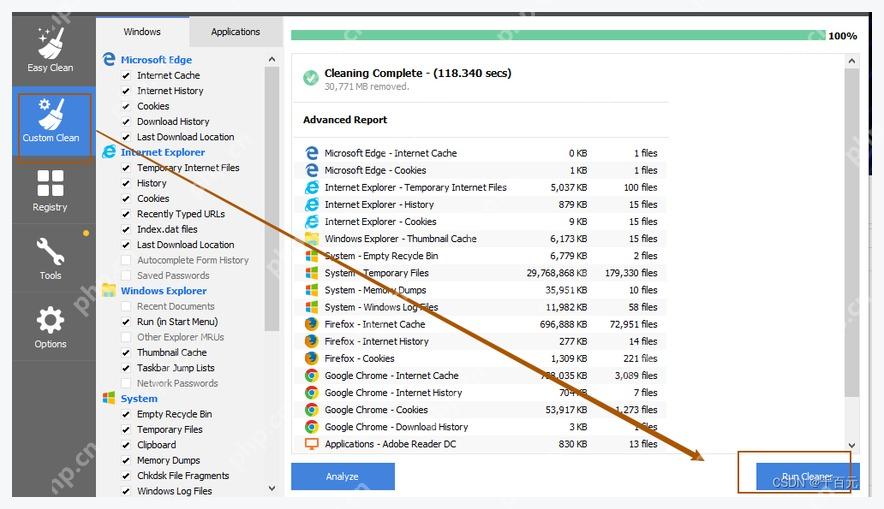Toggle Microsoft Edge Internet History checkbox
884x509 pixels.
click(126, 91)
